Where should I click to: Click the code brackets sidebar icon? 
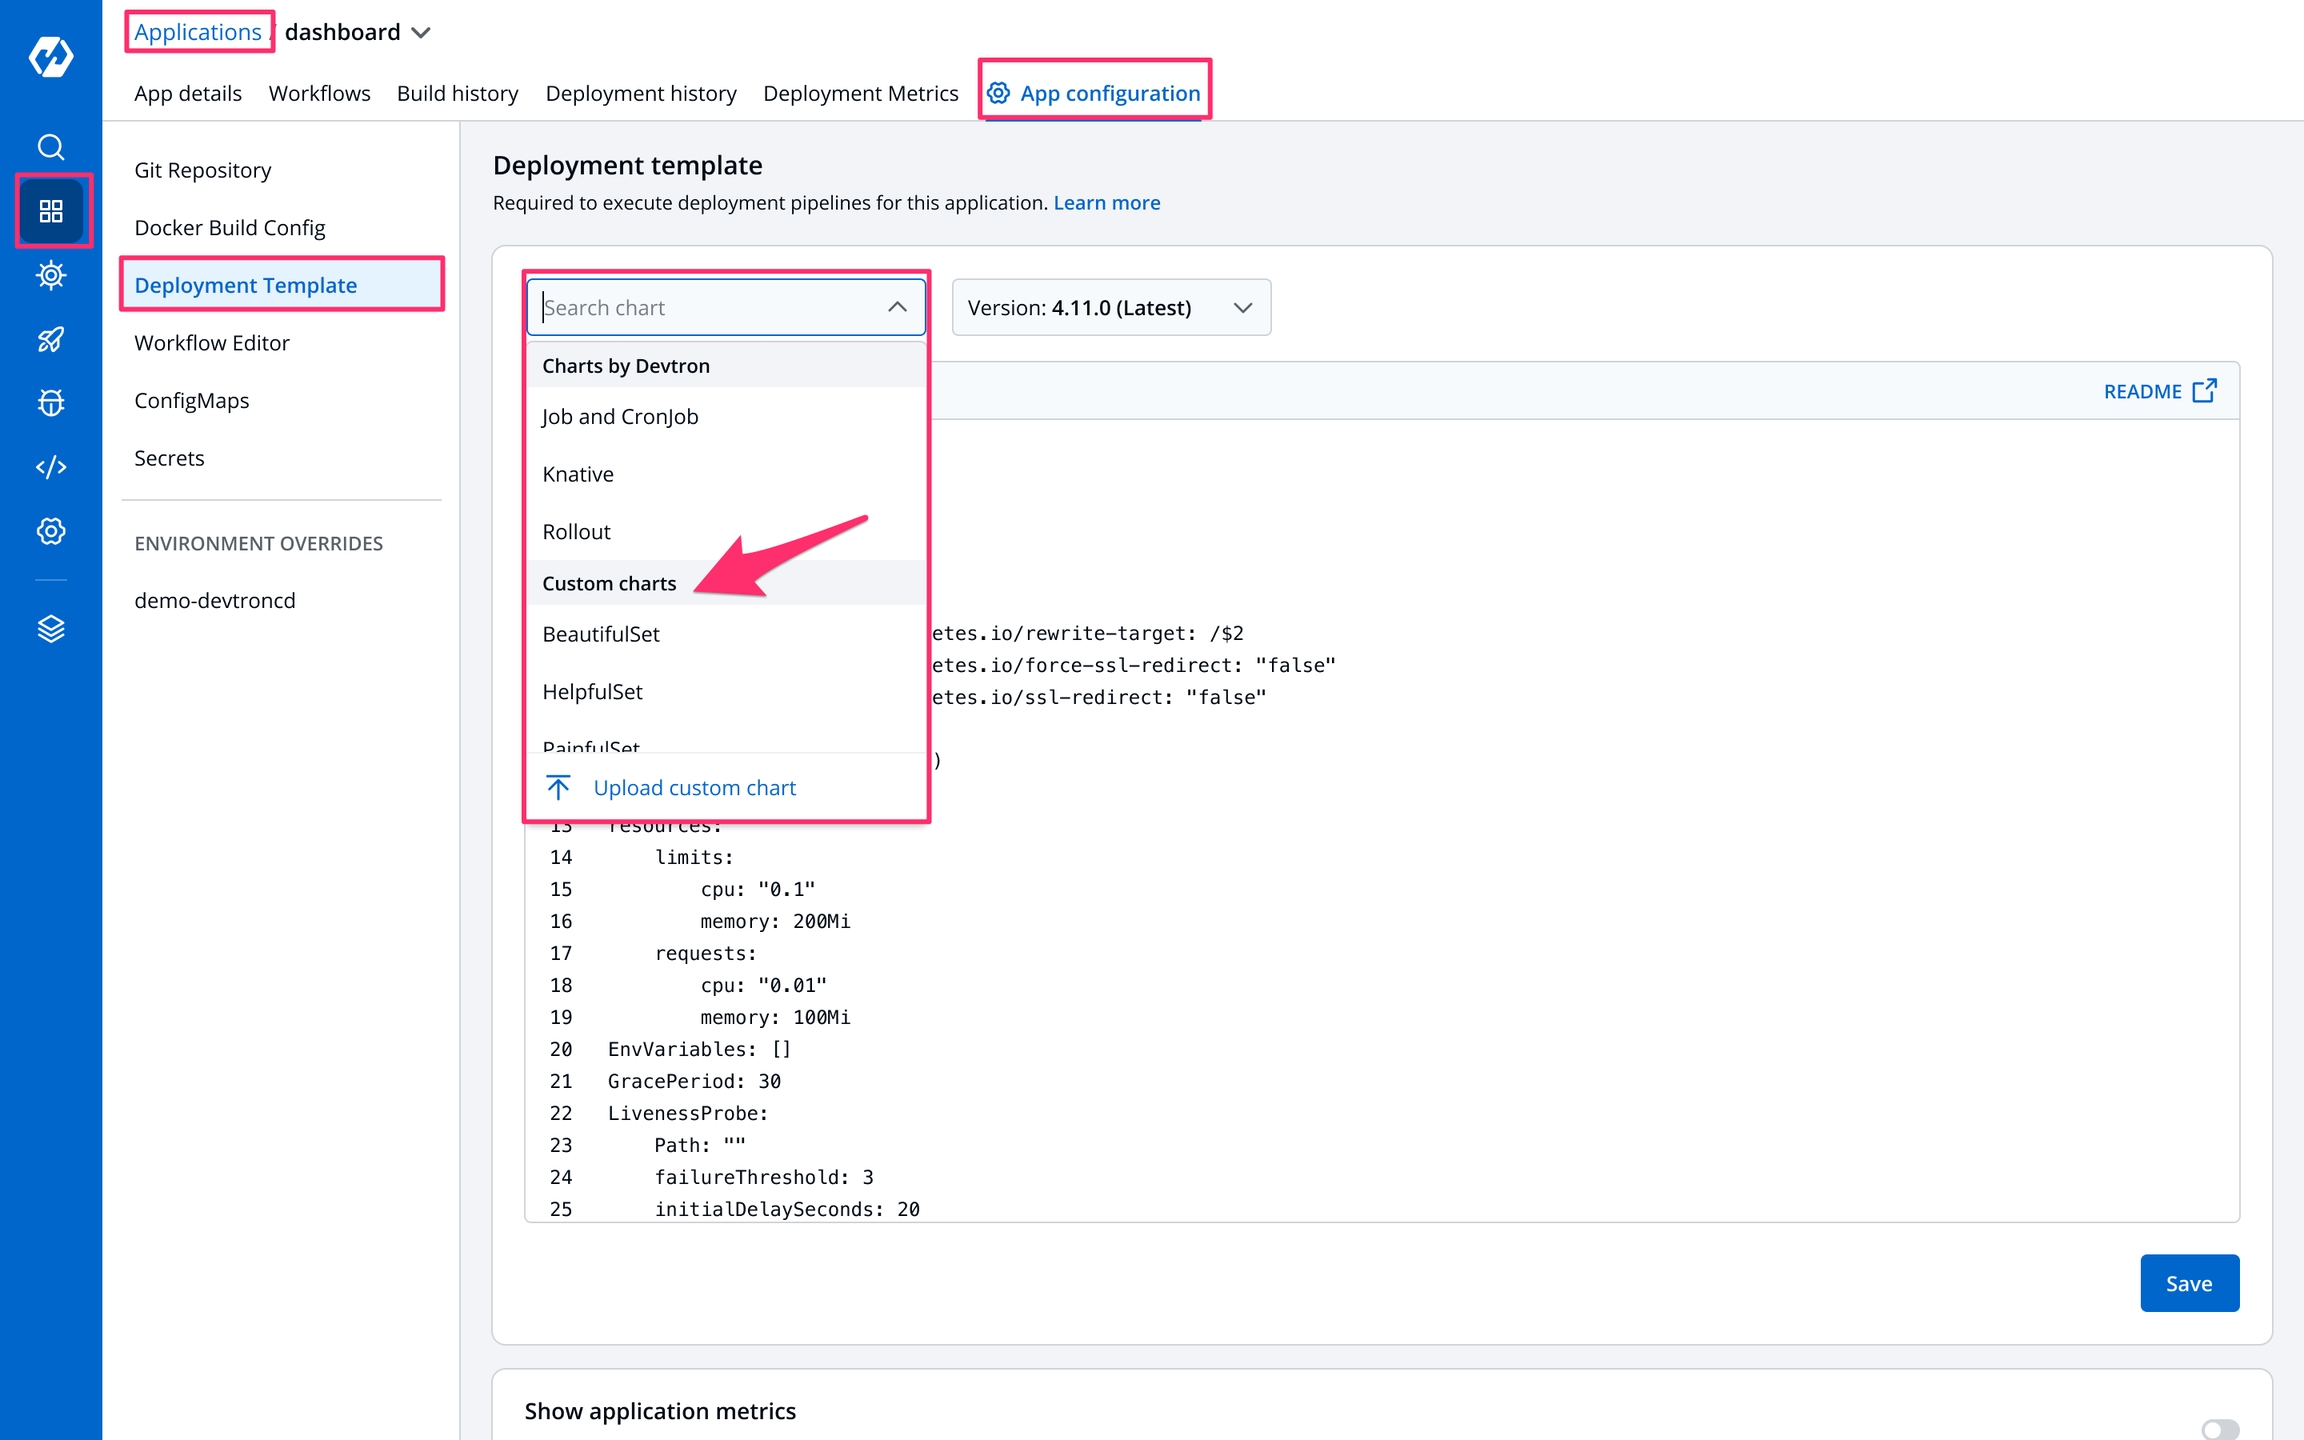[50, 467]
